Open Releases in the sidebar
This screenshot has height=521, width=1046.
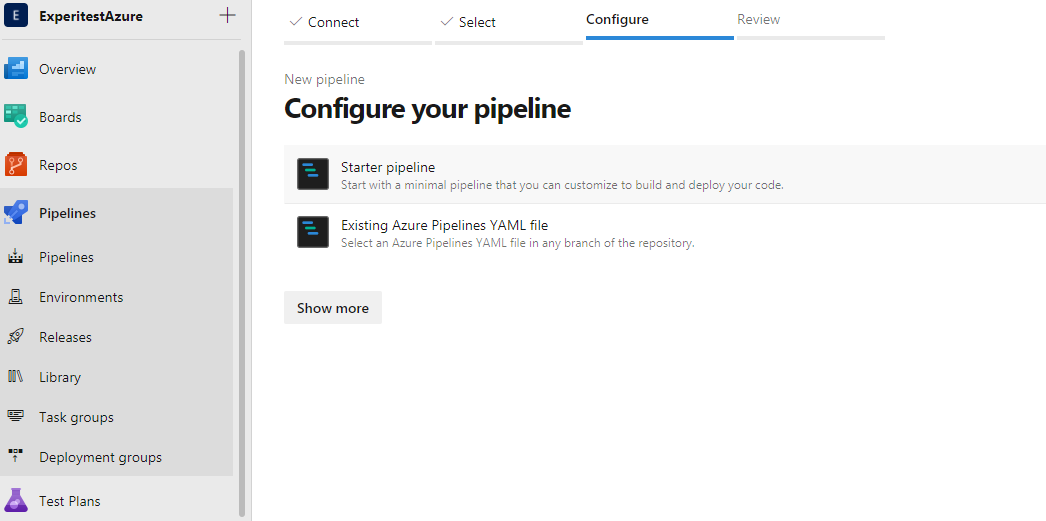pos(65,337)
